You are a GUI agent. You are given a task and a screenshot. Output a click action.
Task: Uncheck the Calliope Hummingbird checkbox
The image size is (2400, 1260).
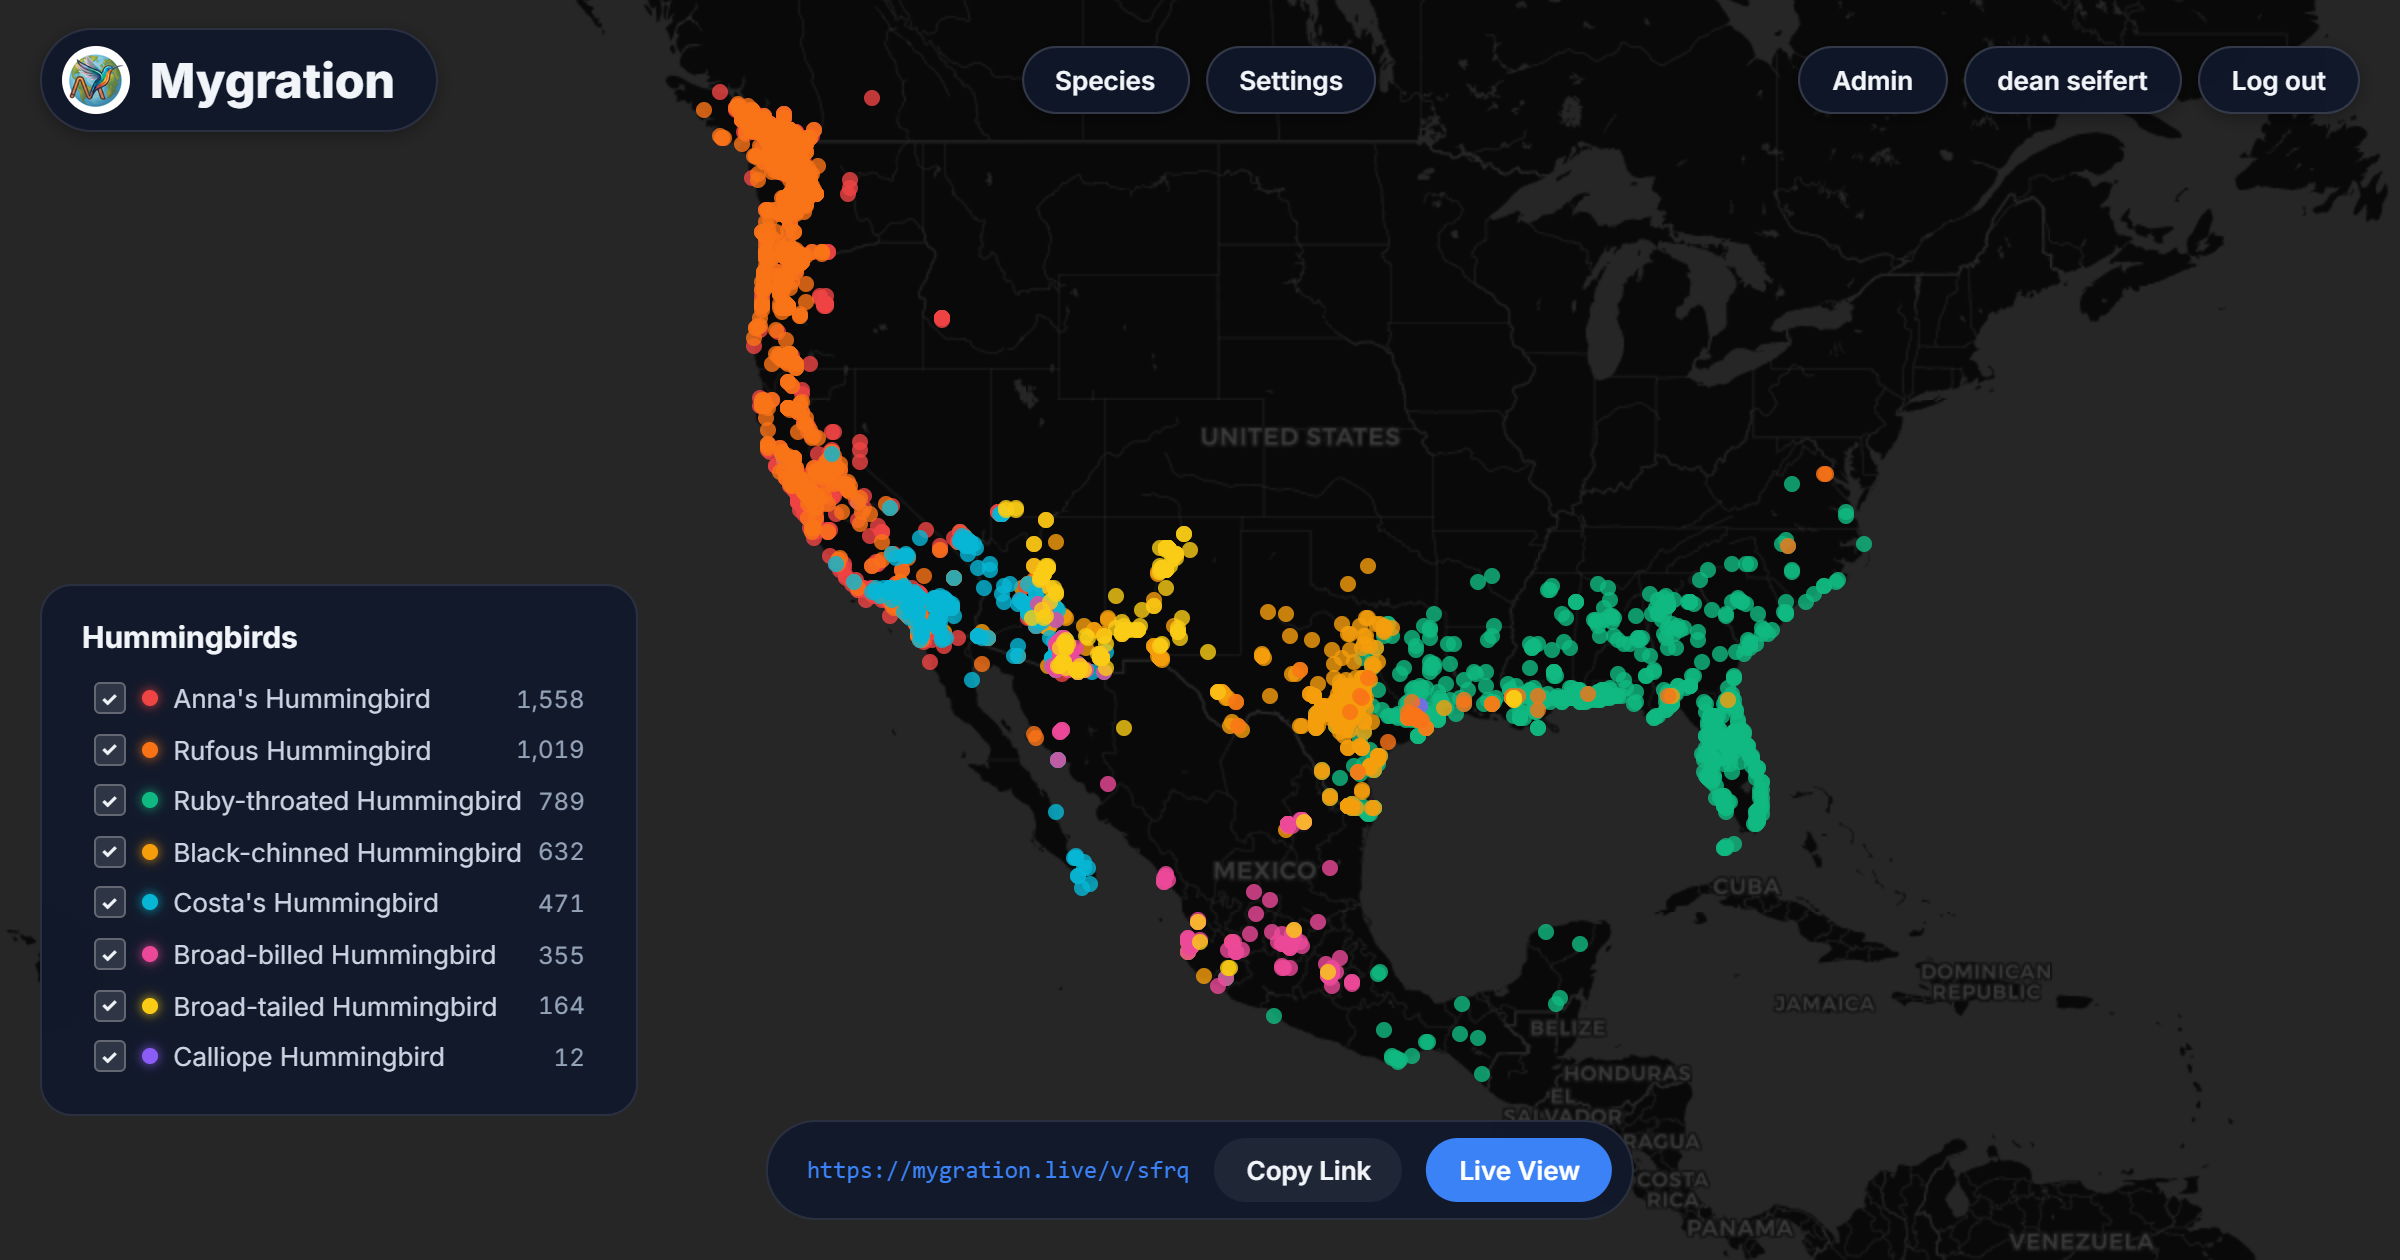click(109, 1056)
